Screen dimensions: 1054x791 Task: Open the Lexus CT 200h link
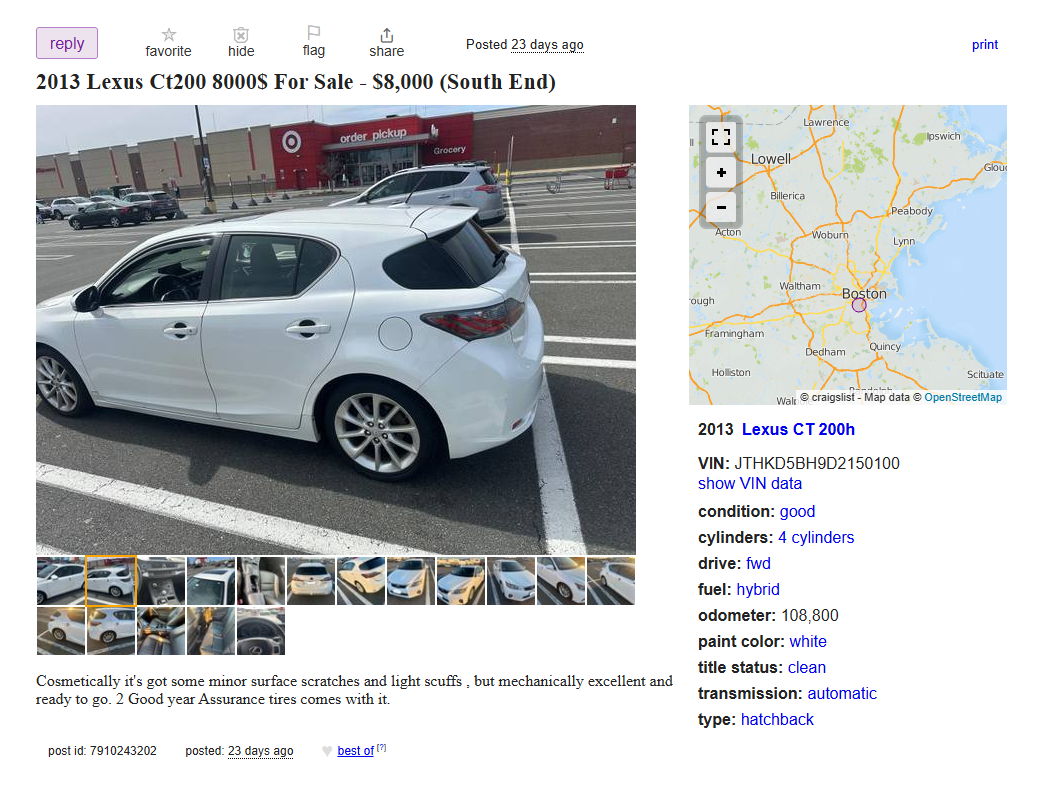pos(798,429)
